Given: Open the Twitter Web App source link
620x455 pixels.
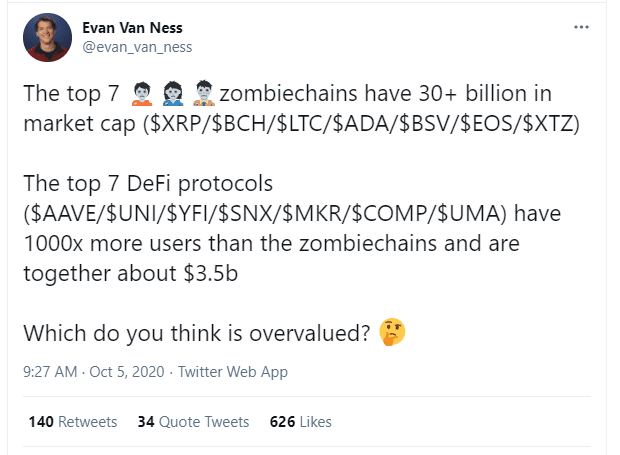Looking at the screenshot, I should tap(233, 372).
